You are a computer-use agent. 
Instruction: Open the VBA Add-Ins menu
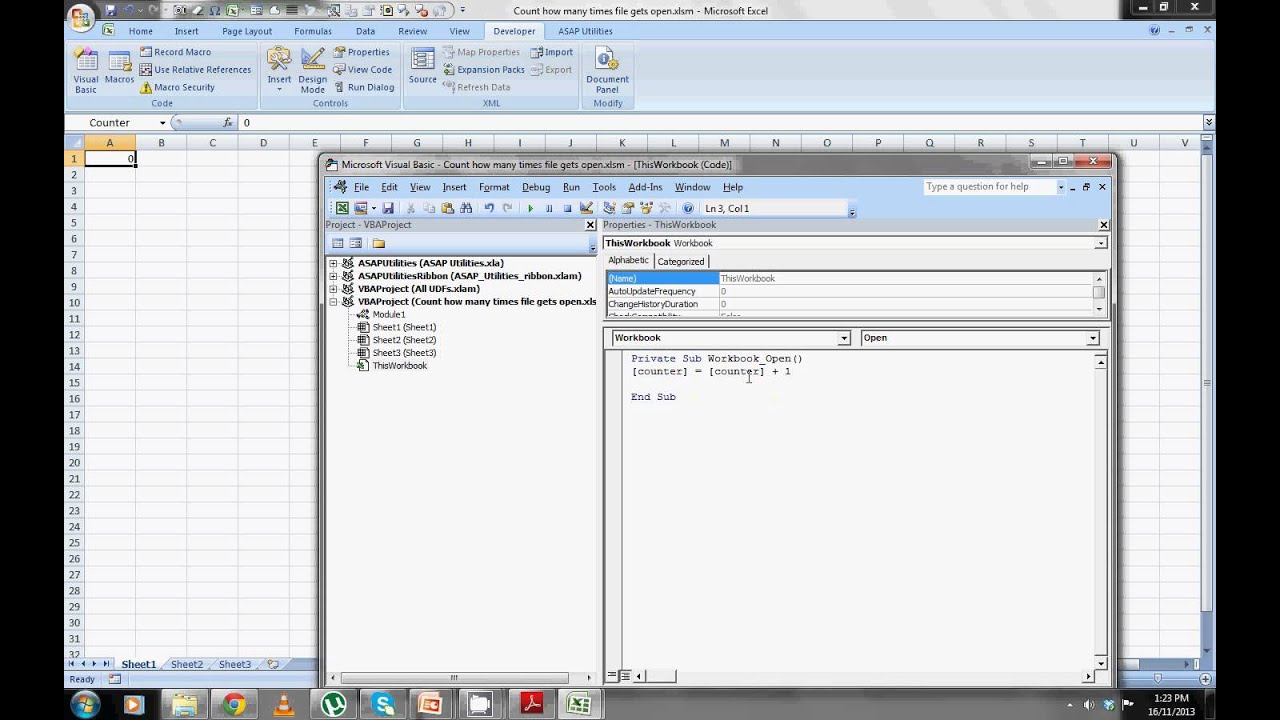(645, 187)
